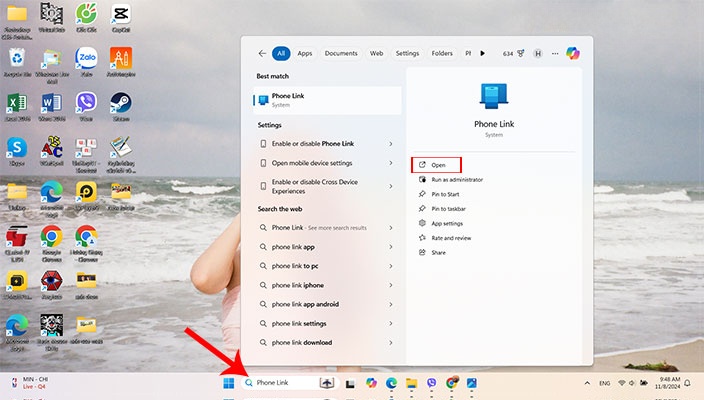This screenshot has width=704, height=400.
Task: Expand Cross Device Experiences result chevron
Action: point(391,186)
